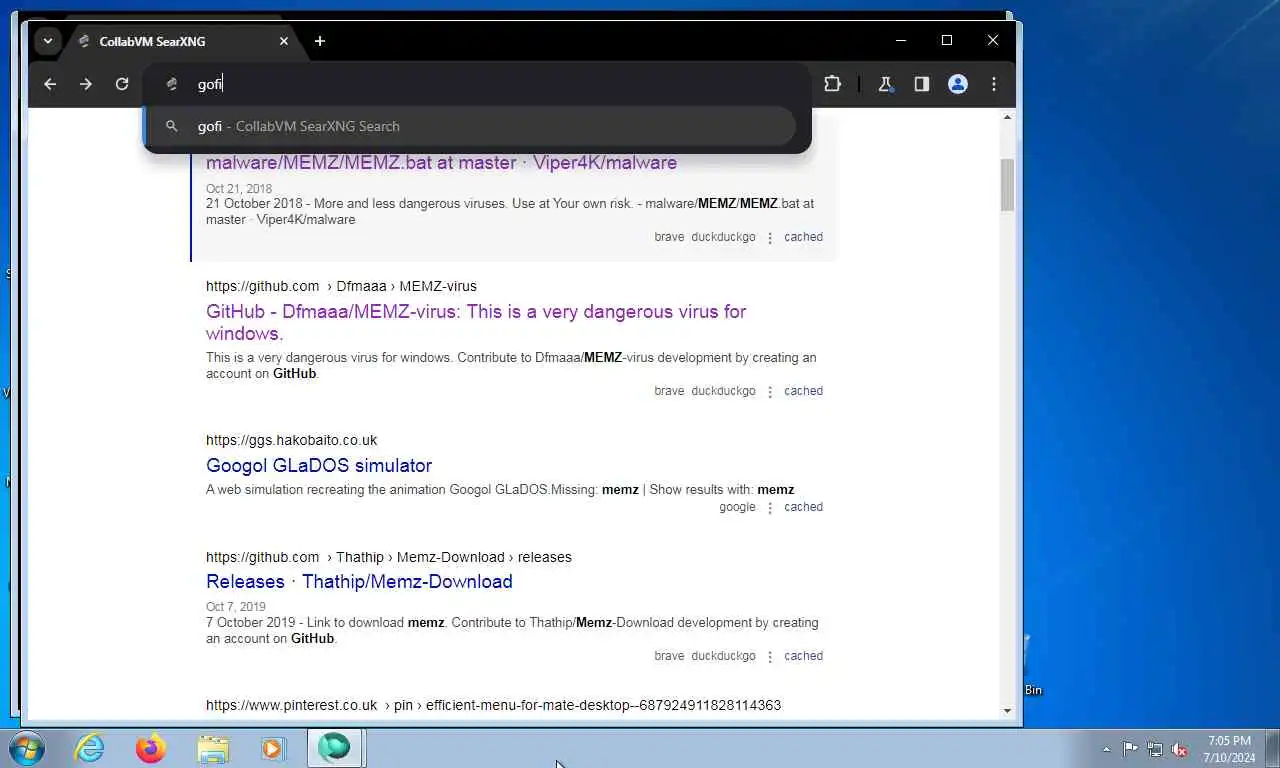1280x768 pixels.
Task: Choose the 'gofi - CollabVM SearXNG Search' suggestion
Action: pos(470,126)
